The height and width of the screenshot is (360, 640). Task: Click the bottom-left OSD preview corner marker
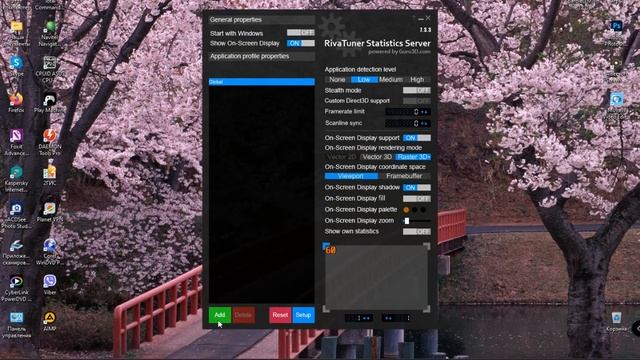326,309
